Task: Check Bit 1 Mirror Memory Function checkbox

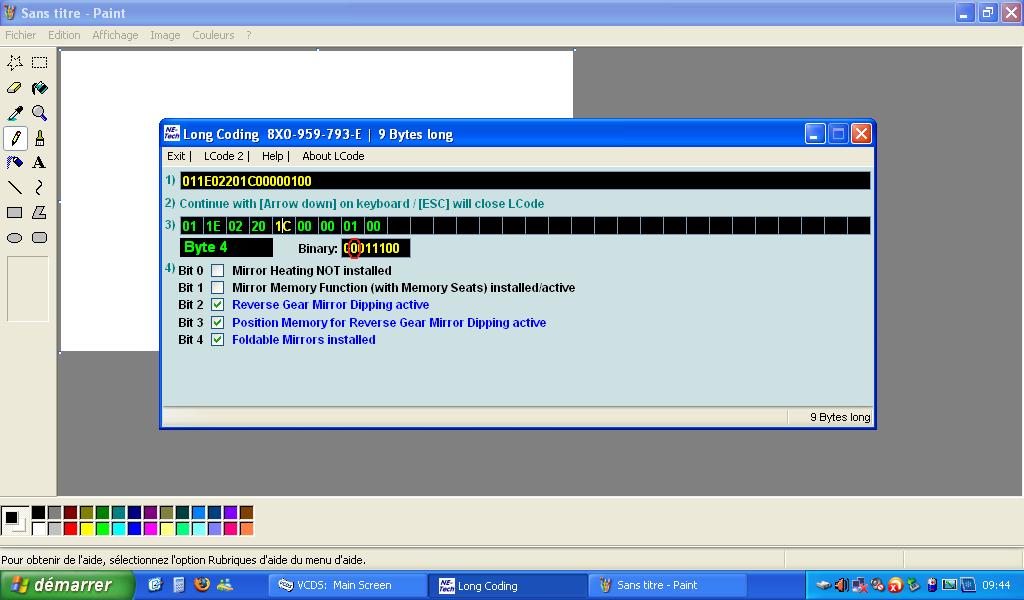Action: [x=217, y=288]
